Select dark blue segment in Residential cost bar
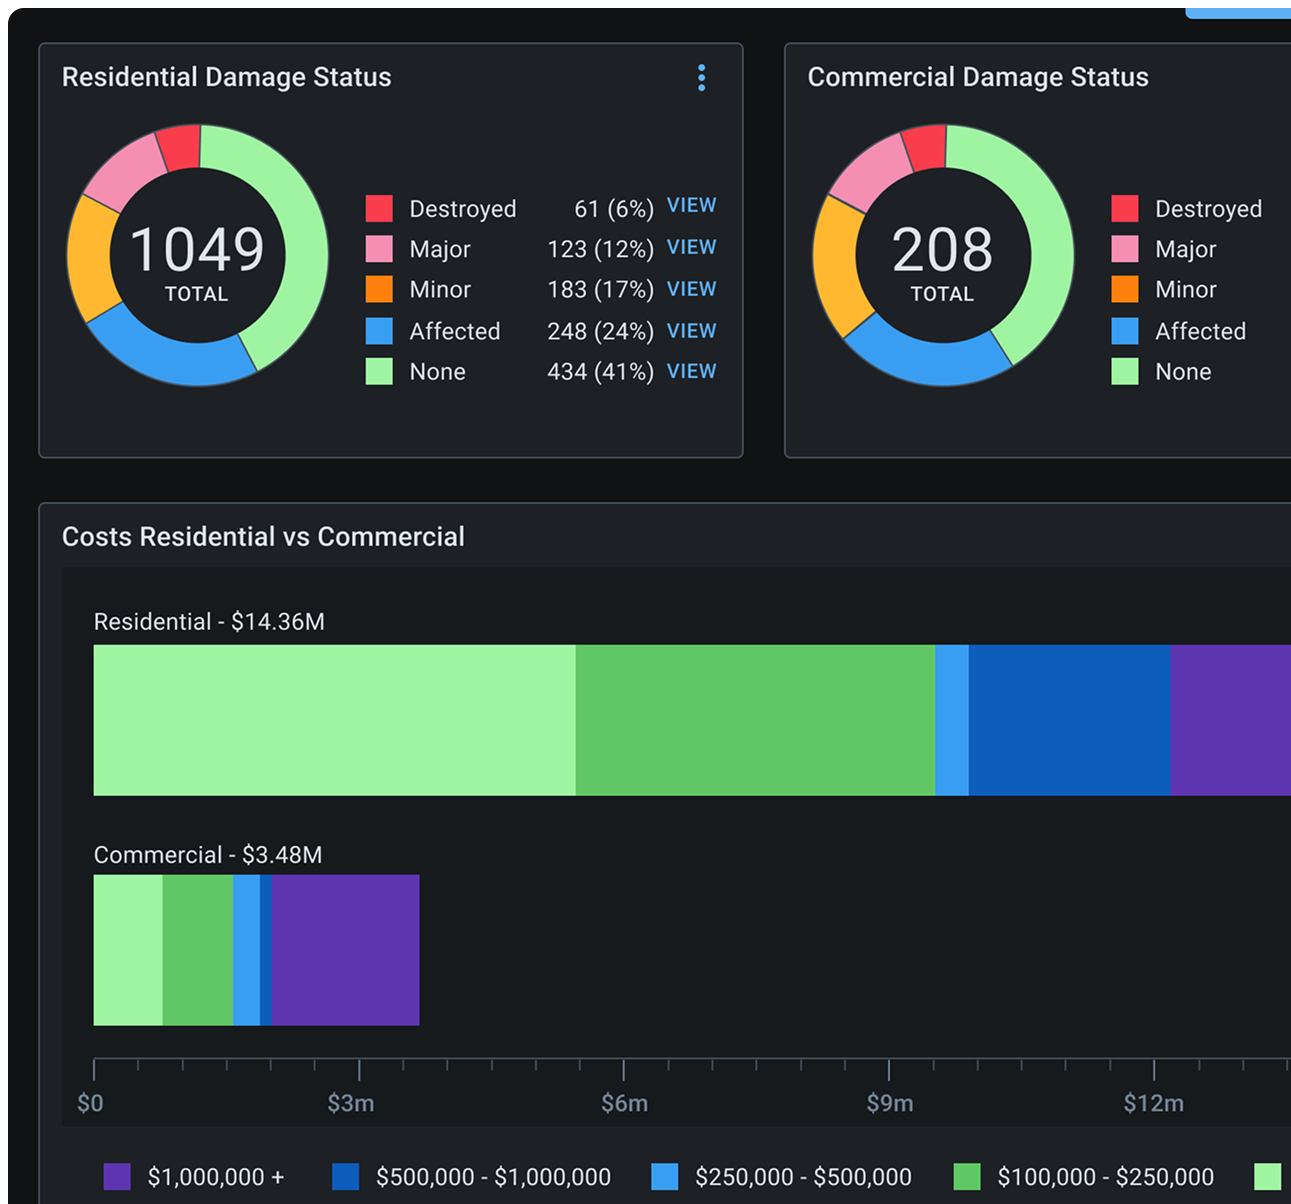 (1068, 720)
